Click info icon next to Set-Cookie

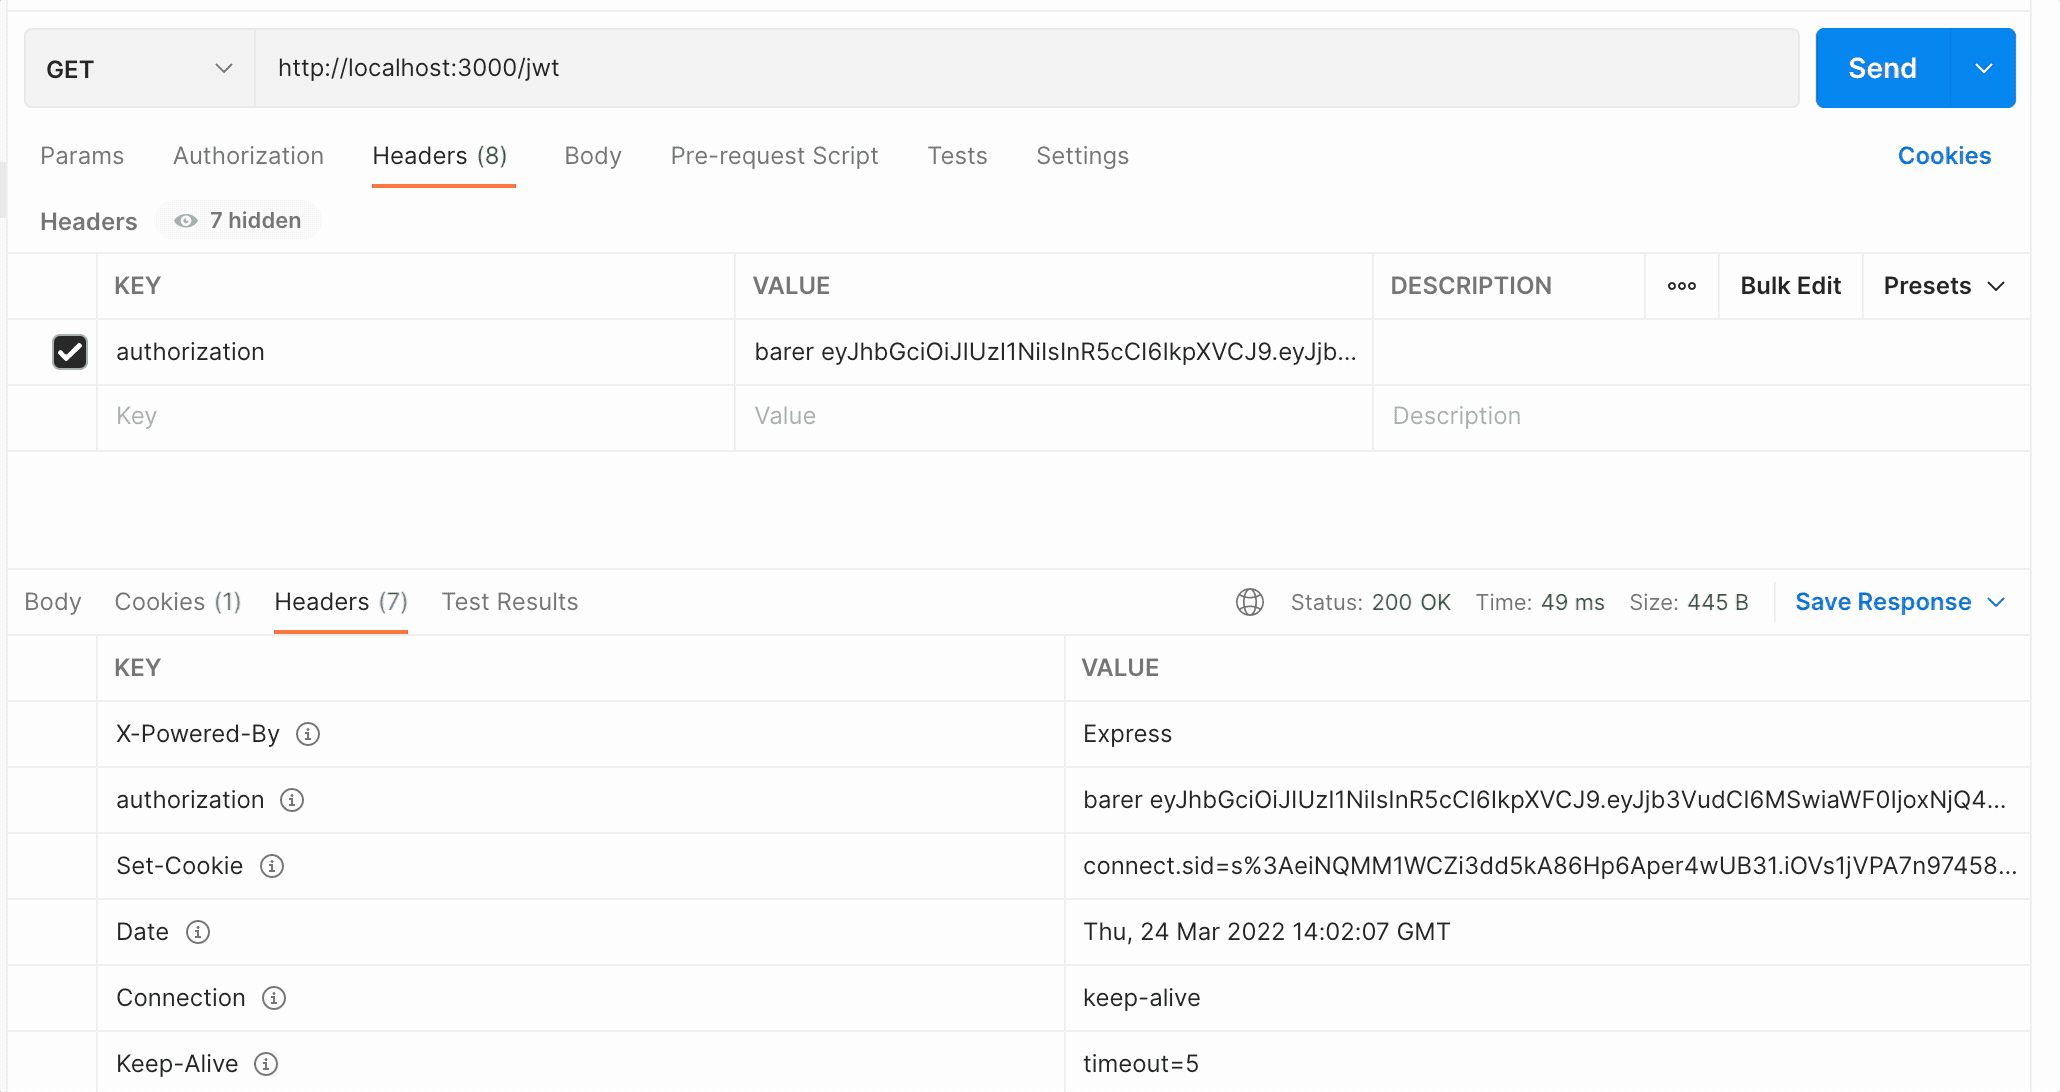pyautogui.click(x=272, y=866)
